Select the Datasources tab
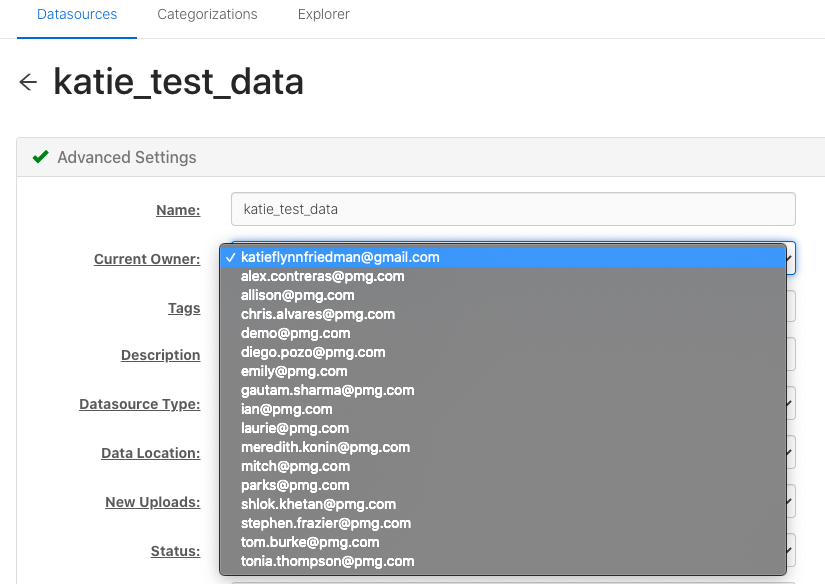This screenshot has height=584, width=825. [x=77, y=14]
